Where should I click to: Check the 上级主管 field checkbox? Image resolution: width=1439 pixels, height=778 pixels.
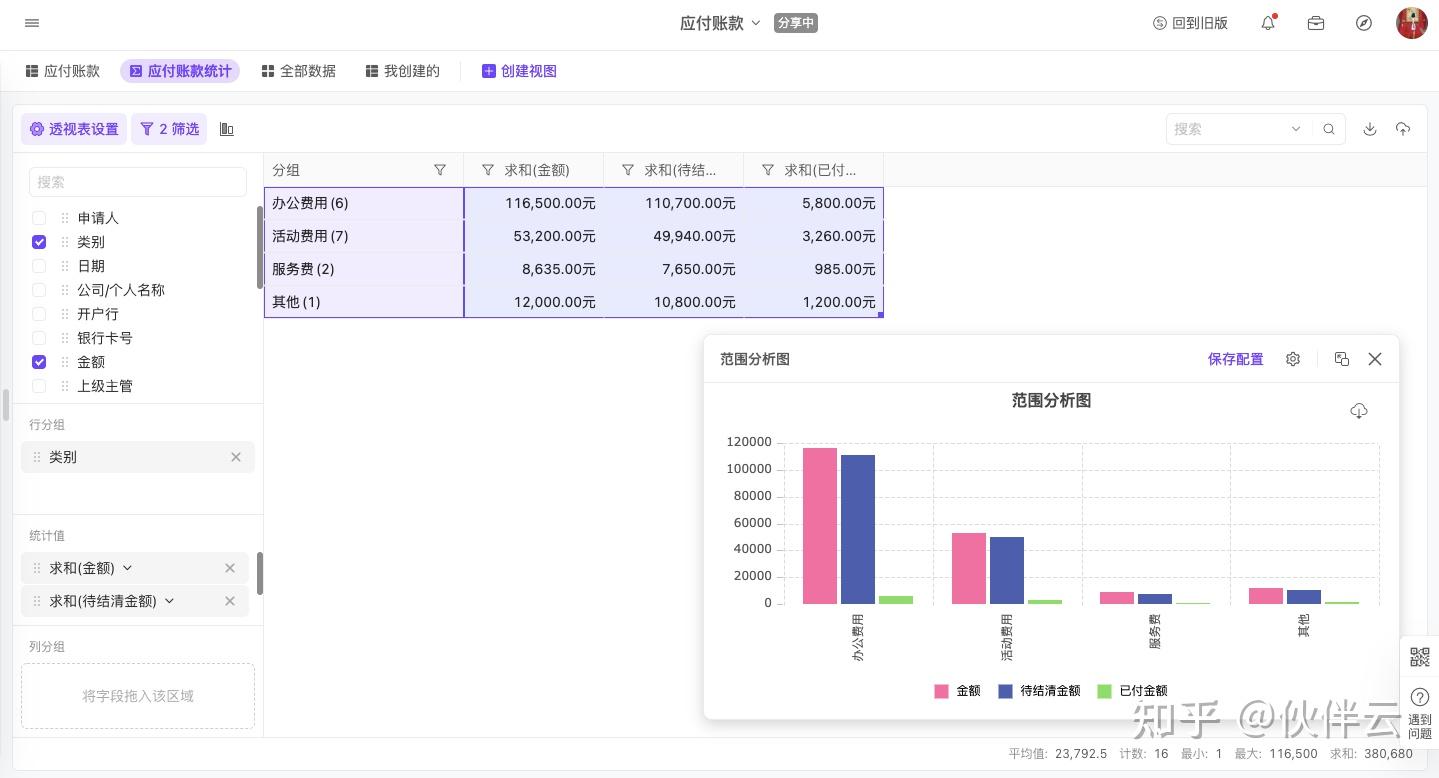39,386
